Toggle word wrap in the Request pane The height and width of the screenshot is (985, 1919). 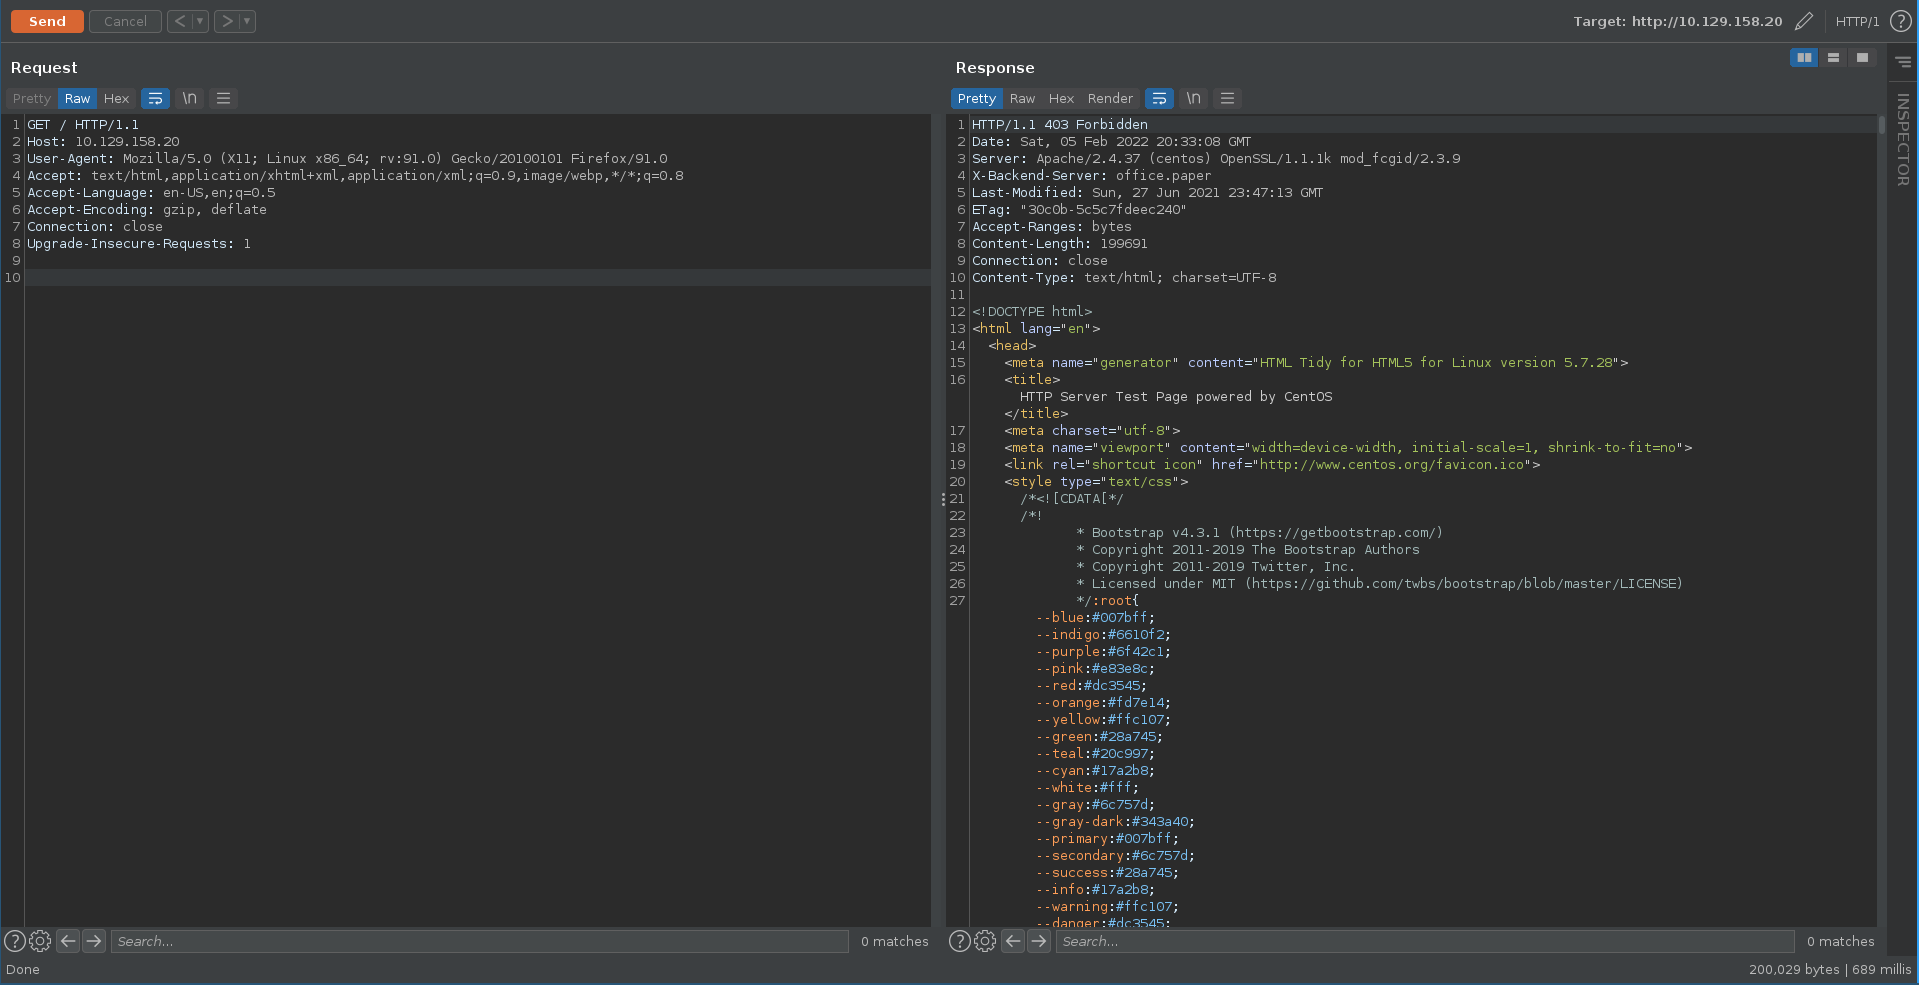[155, 98]
